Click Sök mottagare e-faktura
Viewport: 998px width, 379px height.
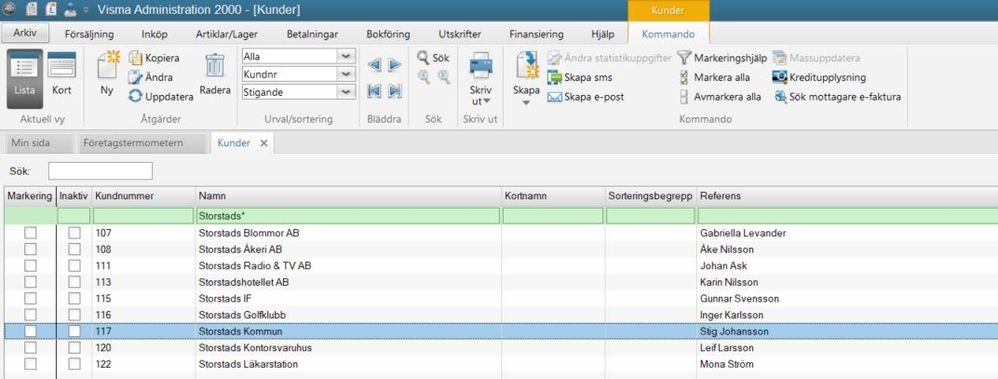(837, 97)
